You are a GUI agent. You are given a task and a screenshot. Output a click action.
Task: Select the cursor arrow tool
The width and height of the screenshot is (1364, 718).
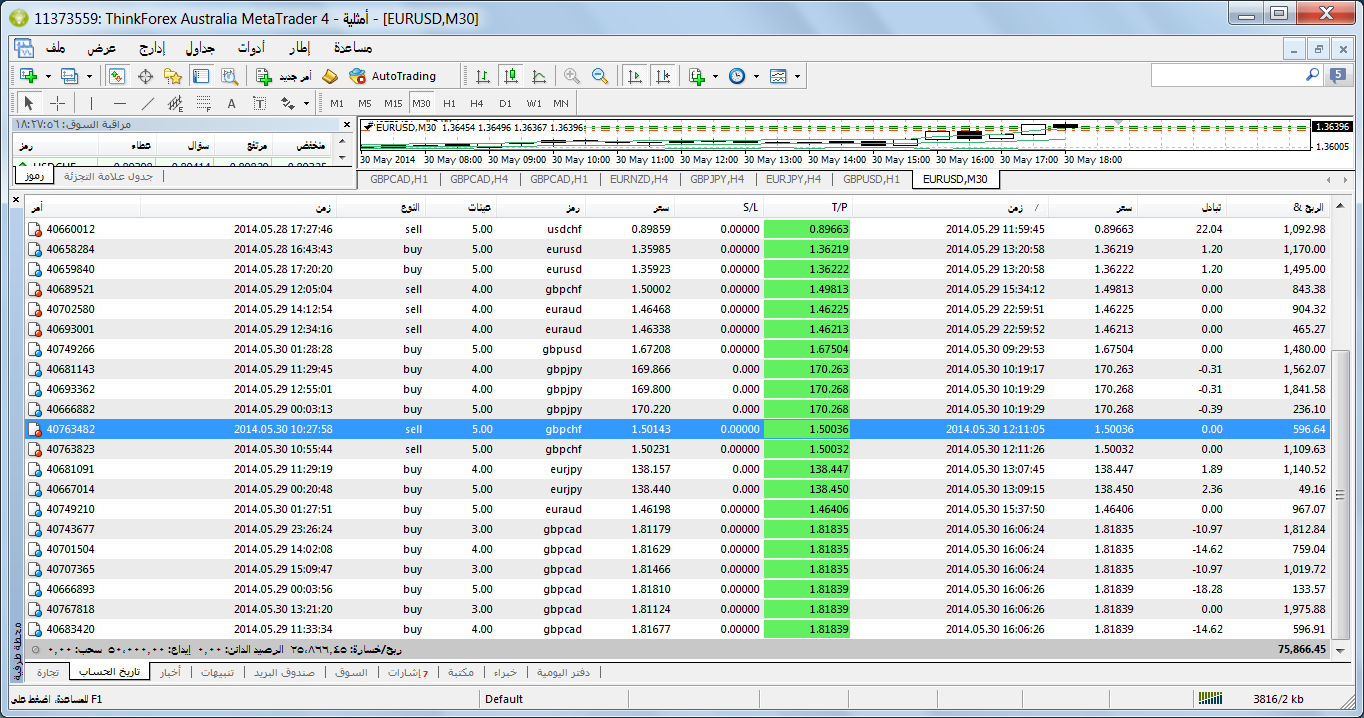pos(29,103)
